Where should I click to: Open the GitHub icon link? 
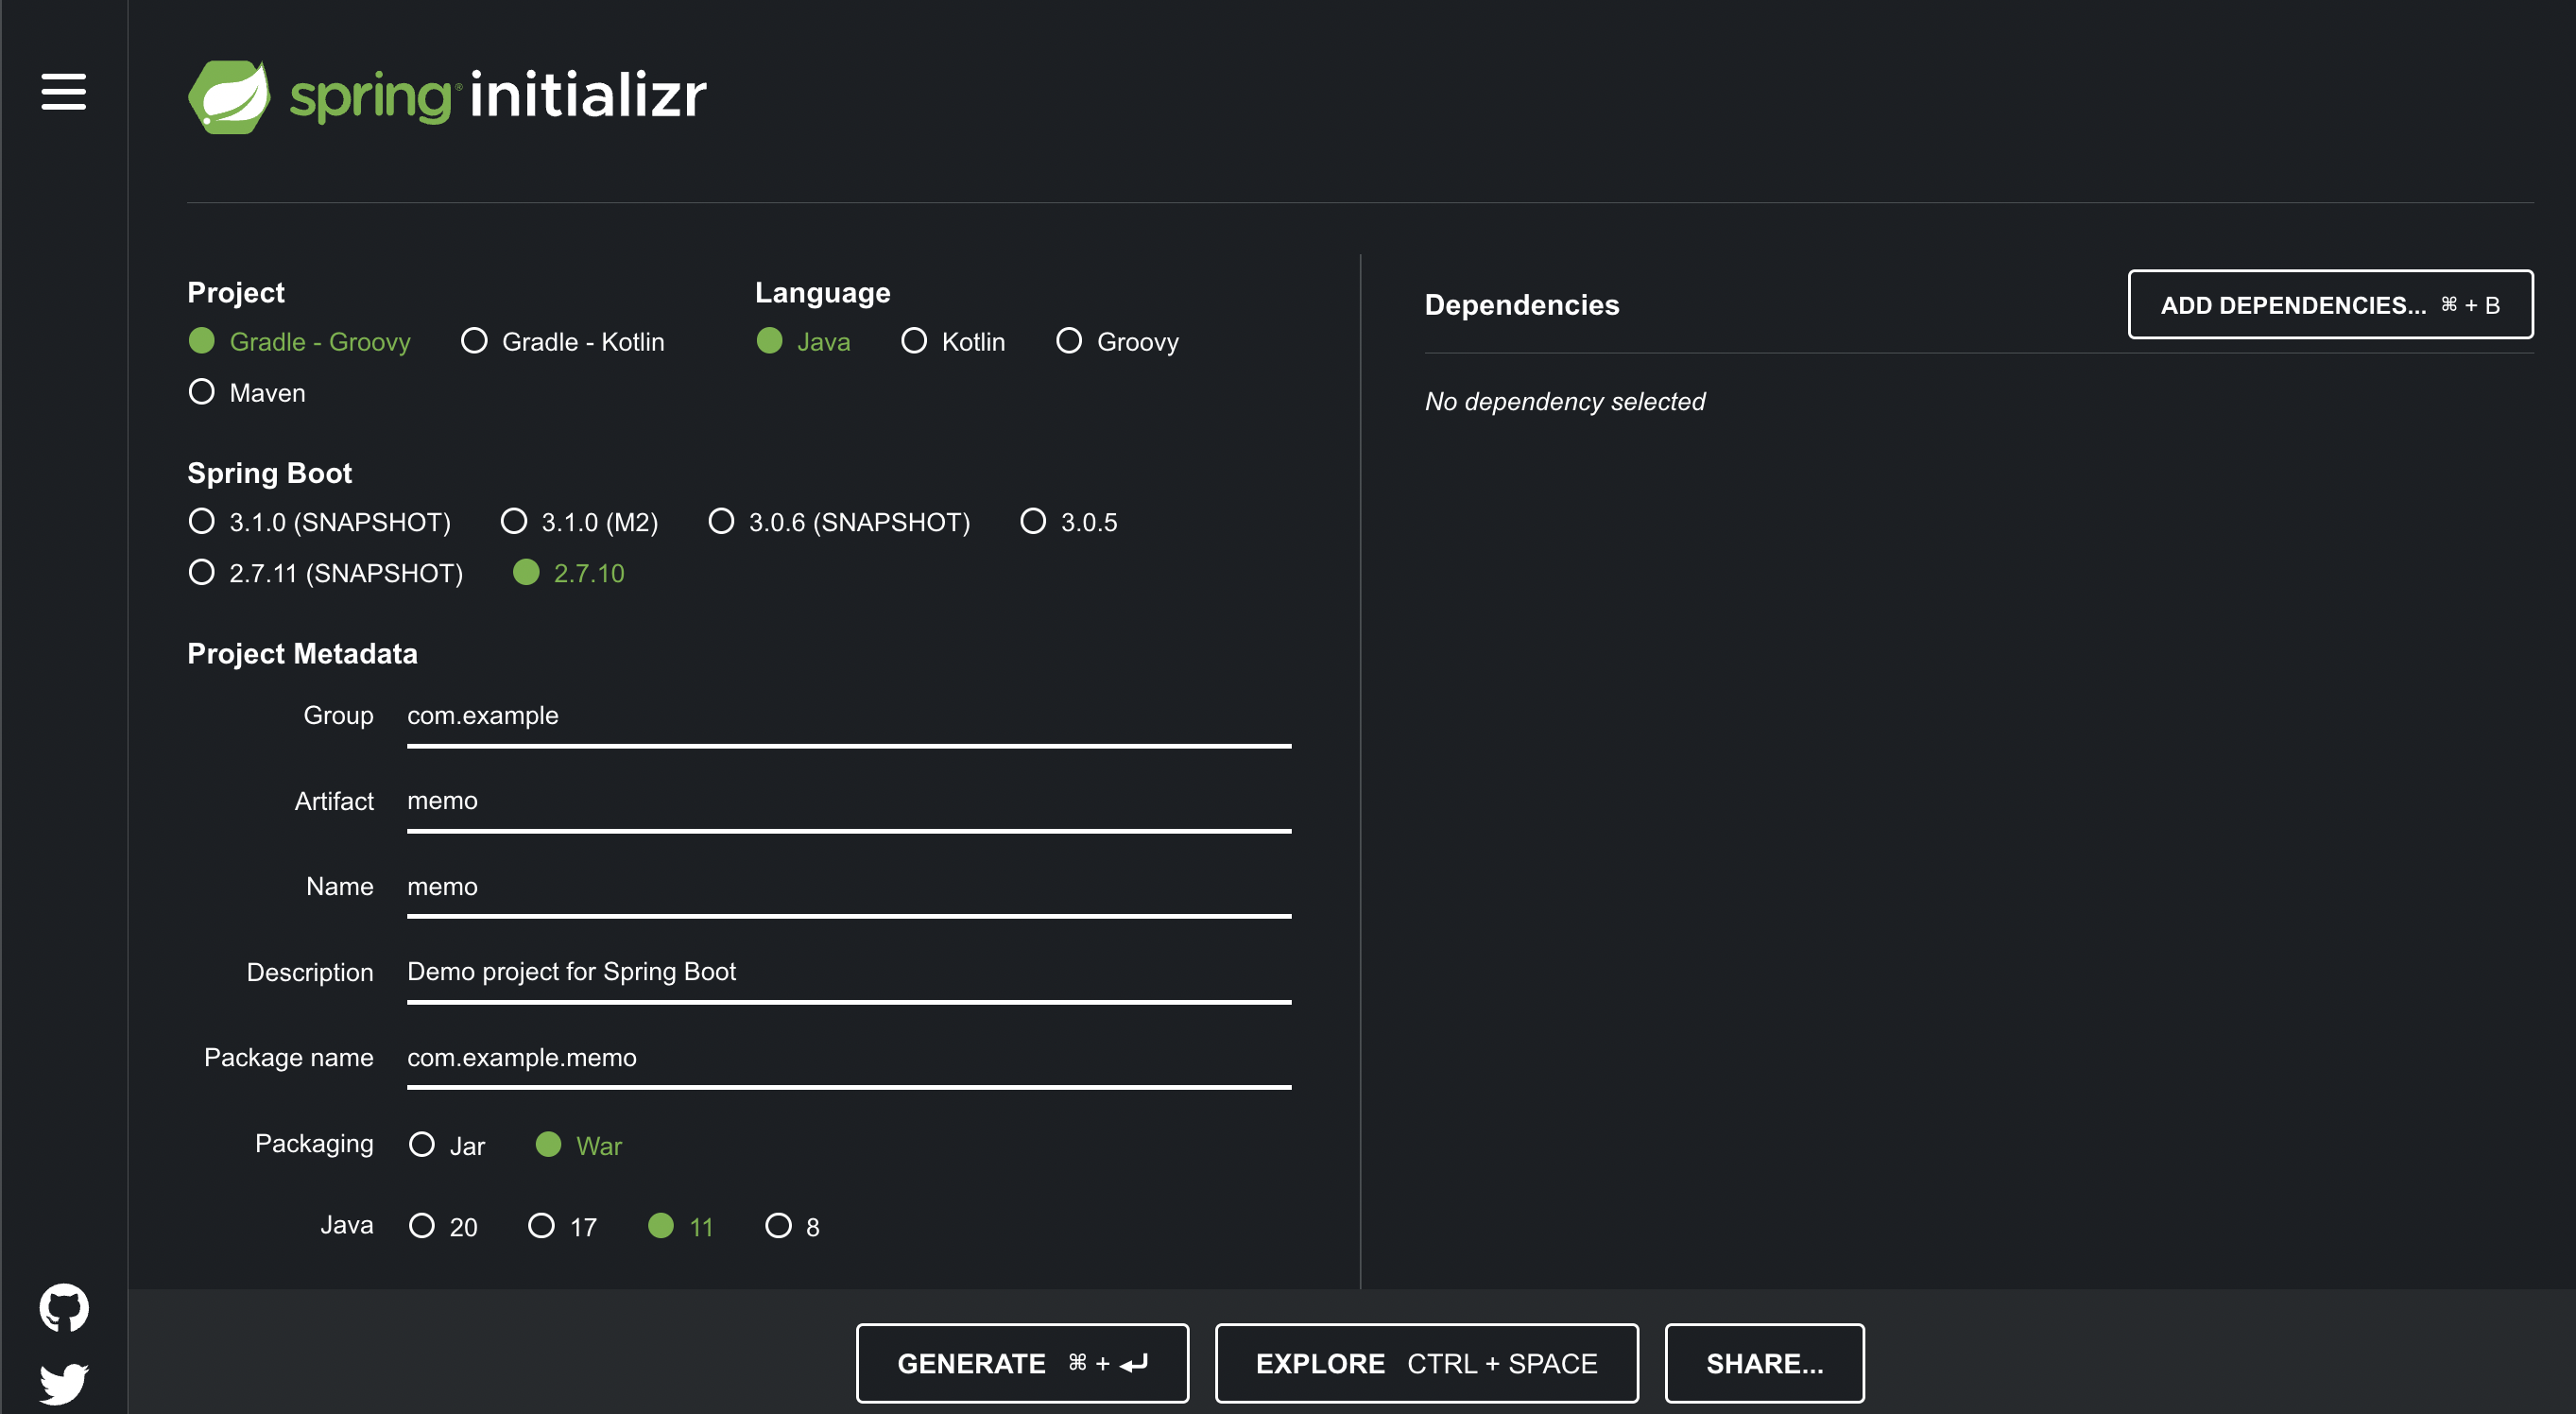[x=64, y=1307]
